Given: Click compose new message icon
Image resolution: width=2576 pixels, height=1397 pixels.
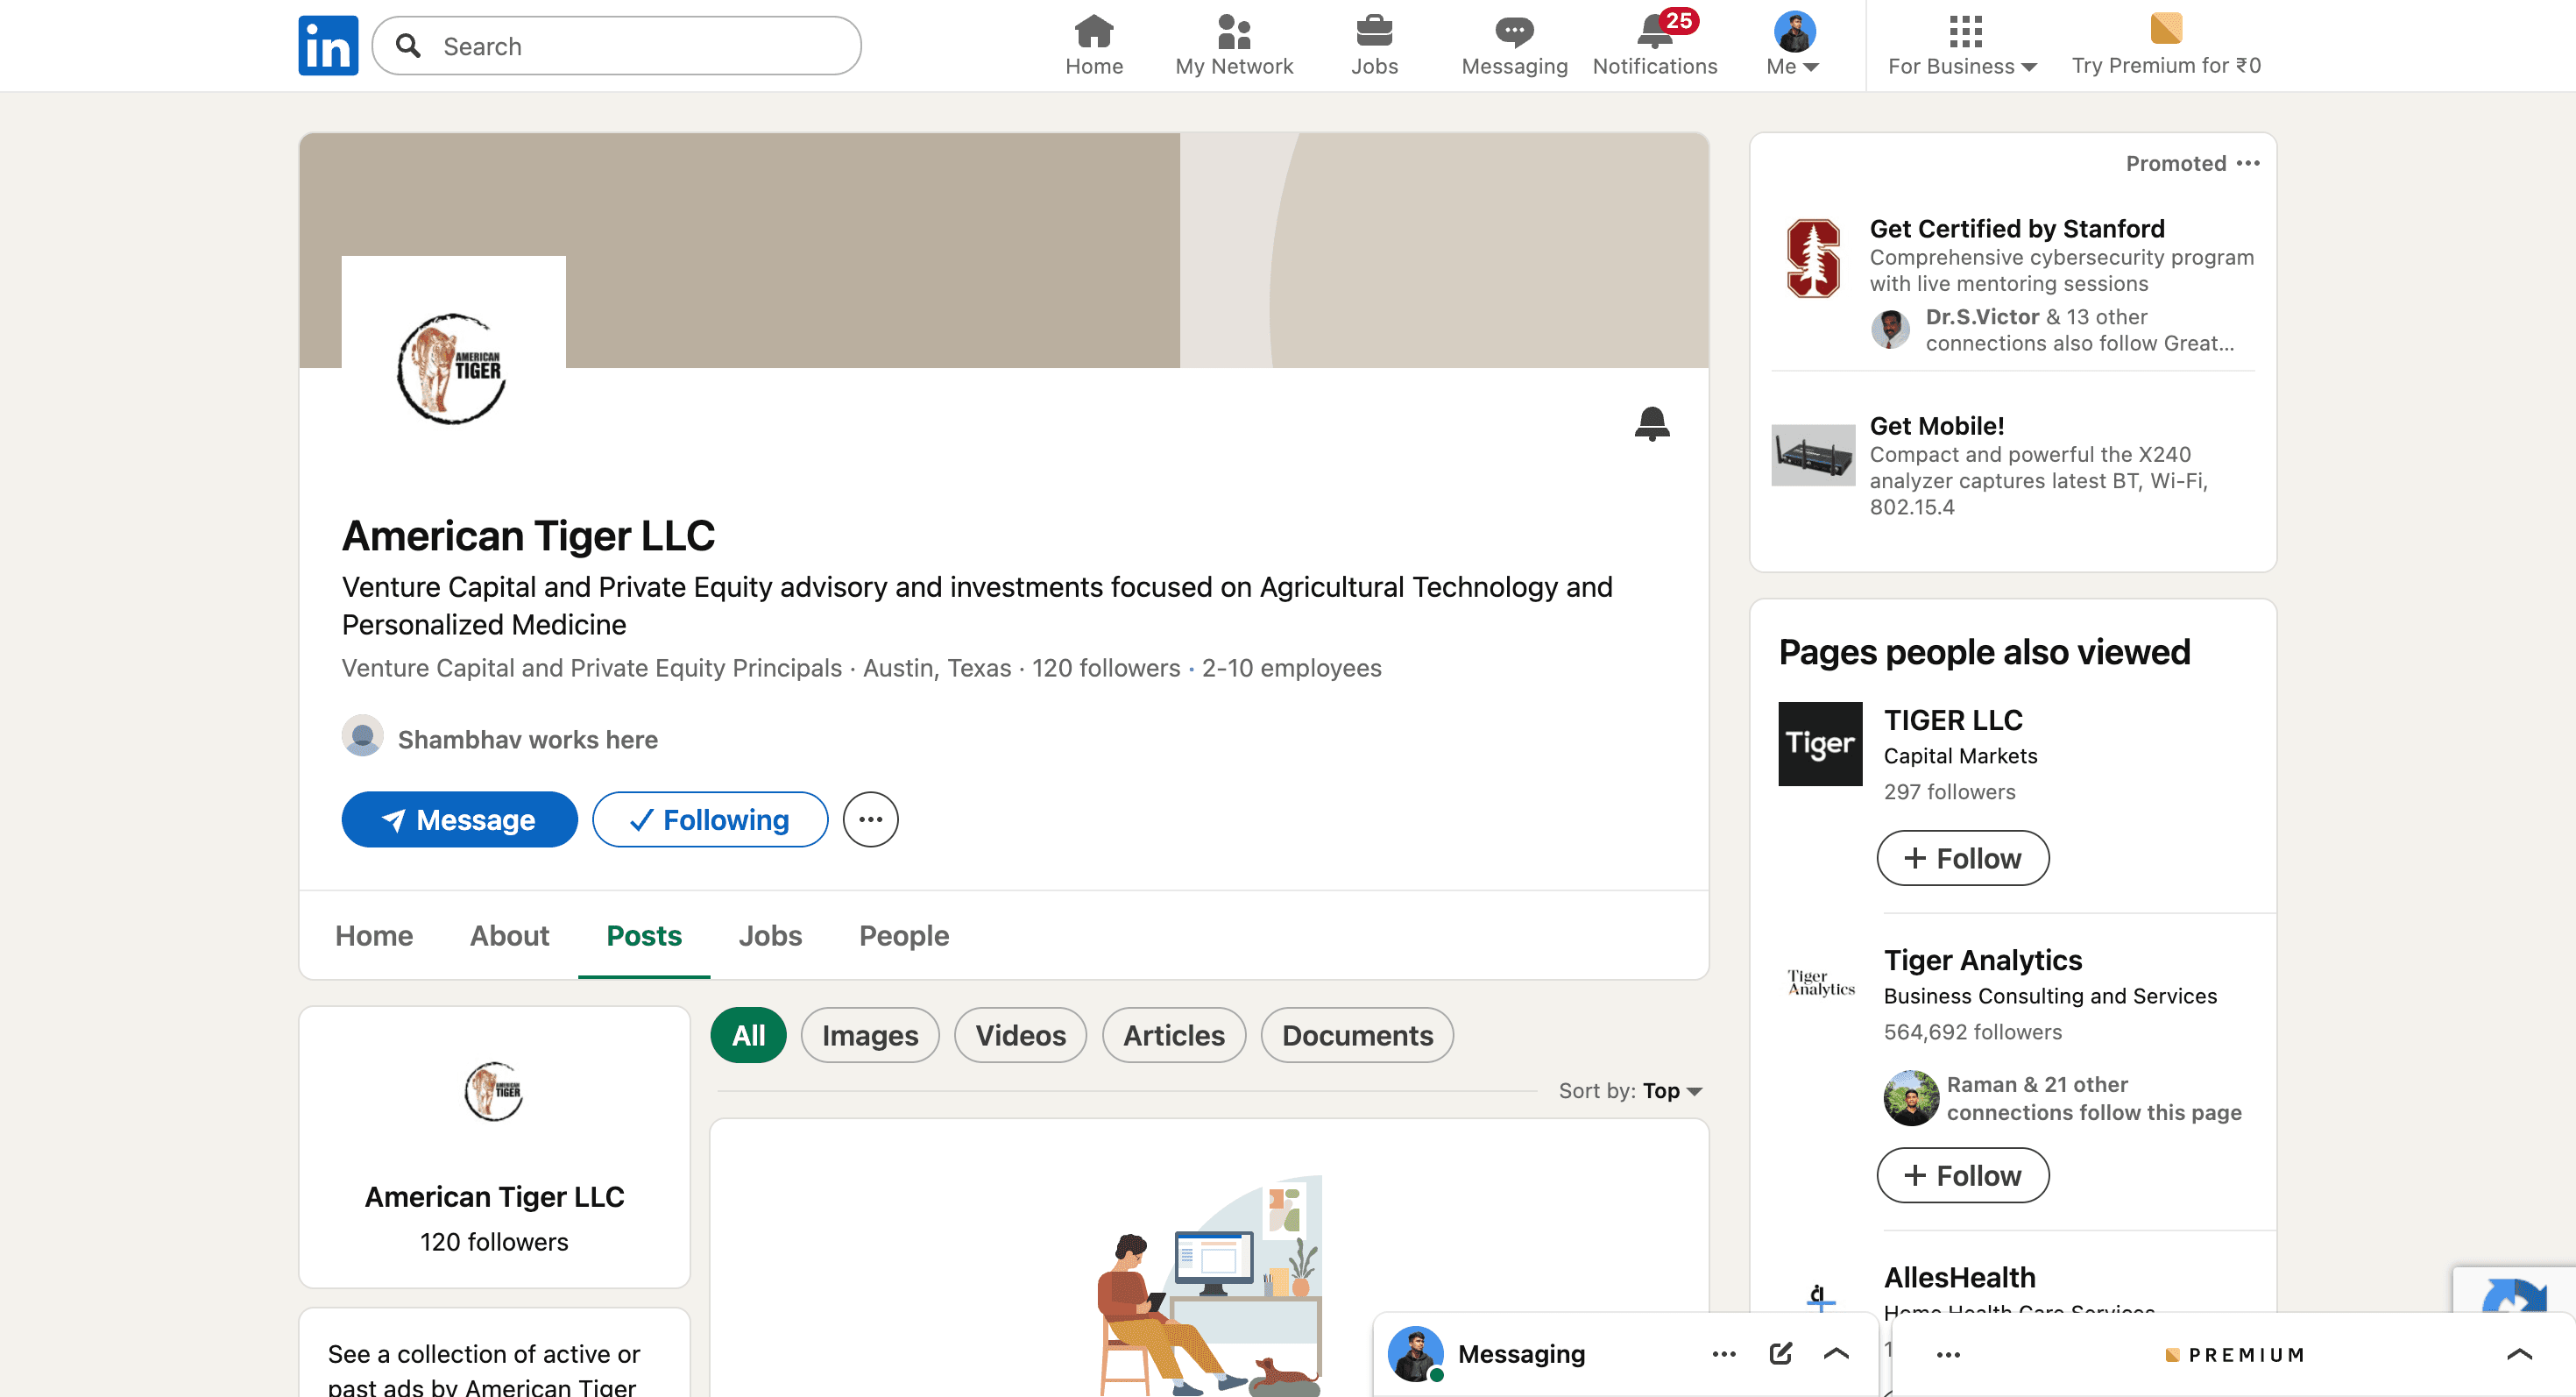Looking at the screenshot, I should [1780, 1353].
